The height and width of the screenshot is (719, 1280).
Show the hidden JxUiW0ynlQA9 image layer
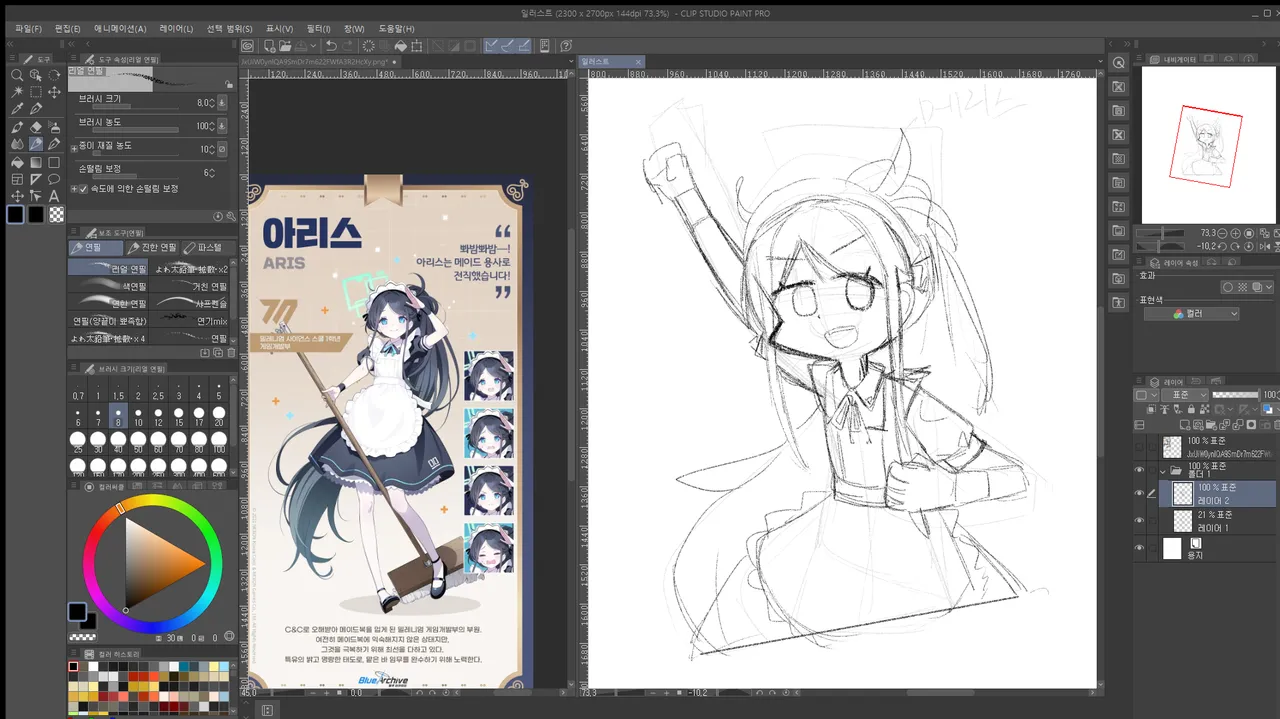click(x=1139, y=447)
